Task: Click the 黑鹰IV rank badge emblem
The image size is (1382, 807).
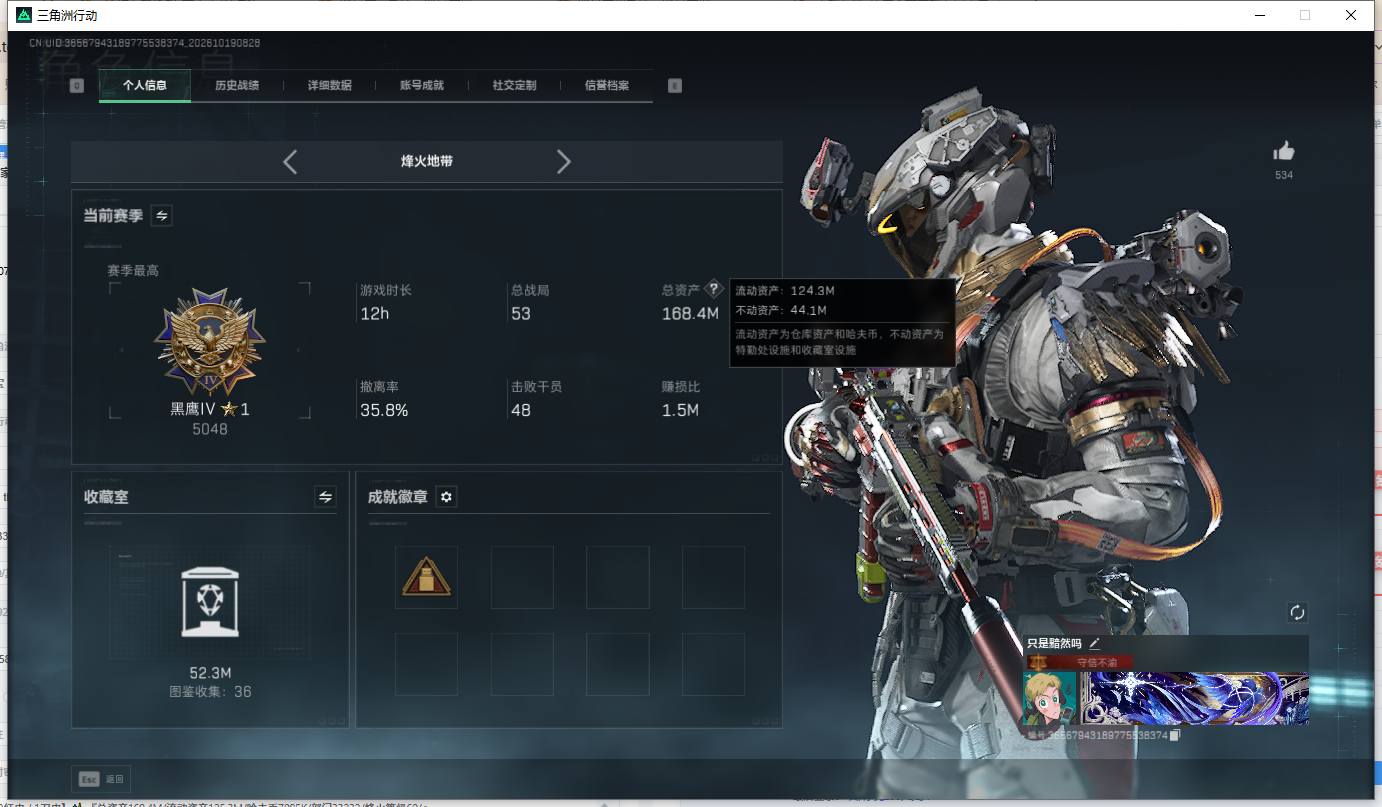Action: coord(210,343)
